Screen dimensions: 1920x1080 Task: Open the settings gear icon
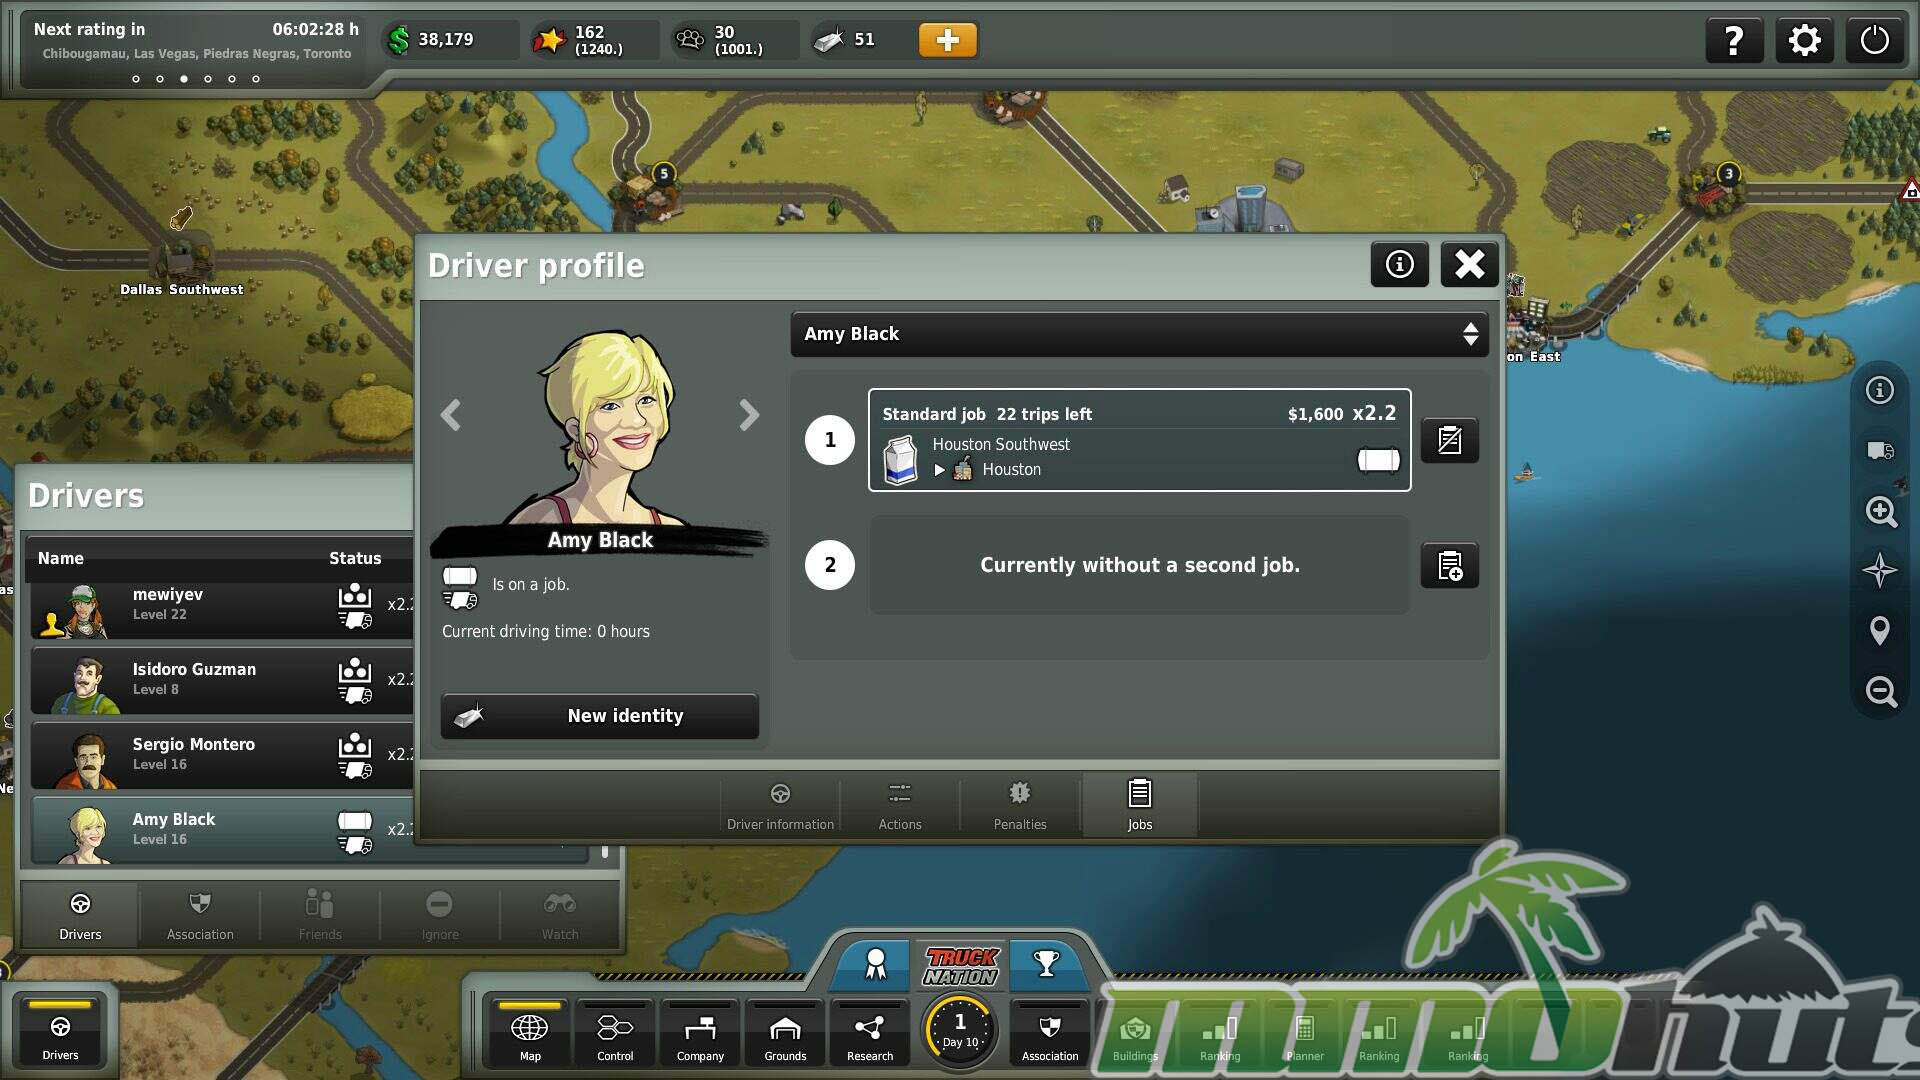coord(1804,41)
